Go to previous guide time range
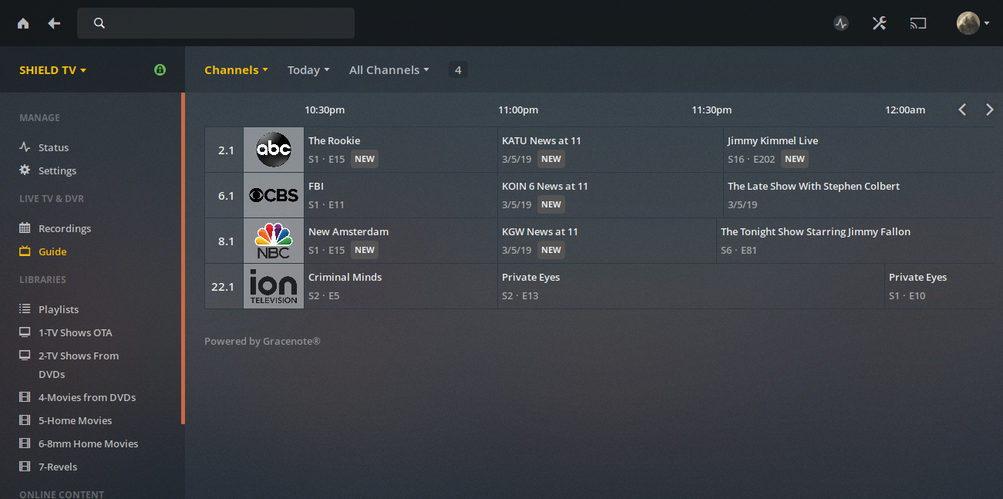 coord(962,109)
